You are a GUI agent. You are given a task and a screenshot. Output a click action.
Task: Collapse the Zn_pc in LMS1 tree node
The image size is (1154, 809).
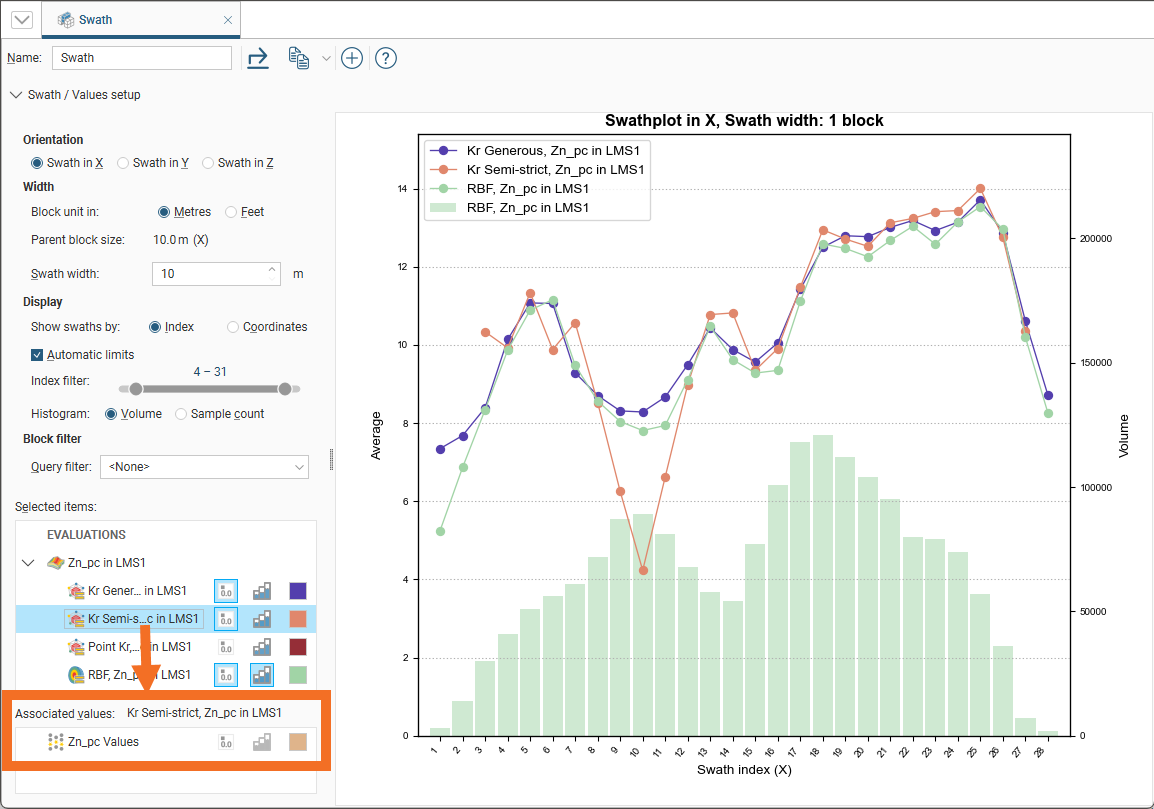pyautogui.click(x=28, y=563)
